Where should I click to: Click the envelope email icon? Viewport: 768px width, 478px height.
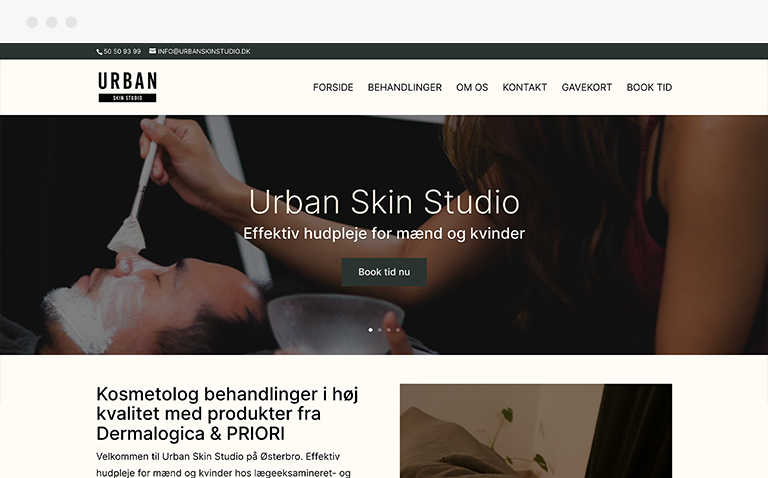(x=152, y=51)
